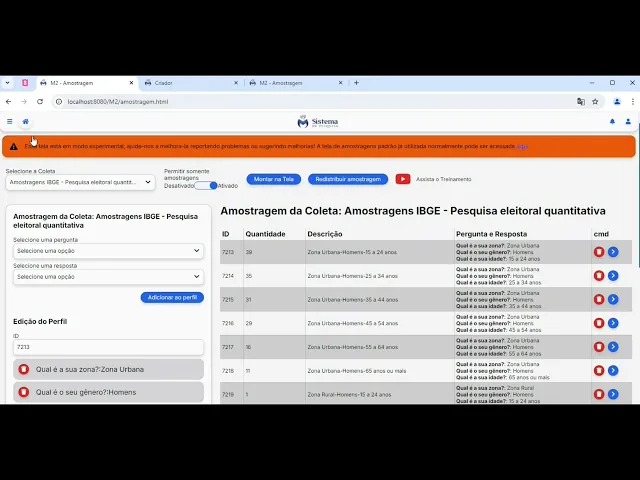Open row 7217 with blue arrow
Viewport: 640px width, 480px height.
point(613,347)
